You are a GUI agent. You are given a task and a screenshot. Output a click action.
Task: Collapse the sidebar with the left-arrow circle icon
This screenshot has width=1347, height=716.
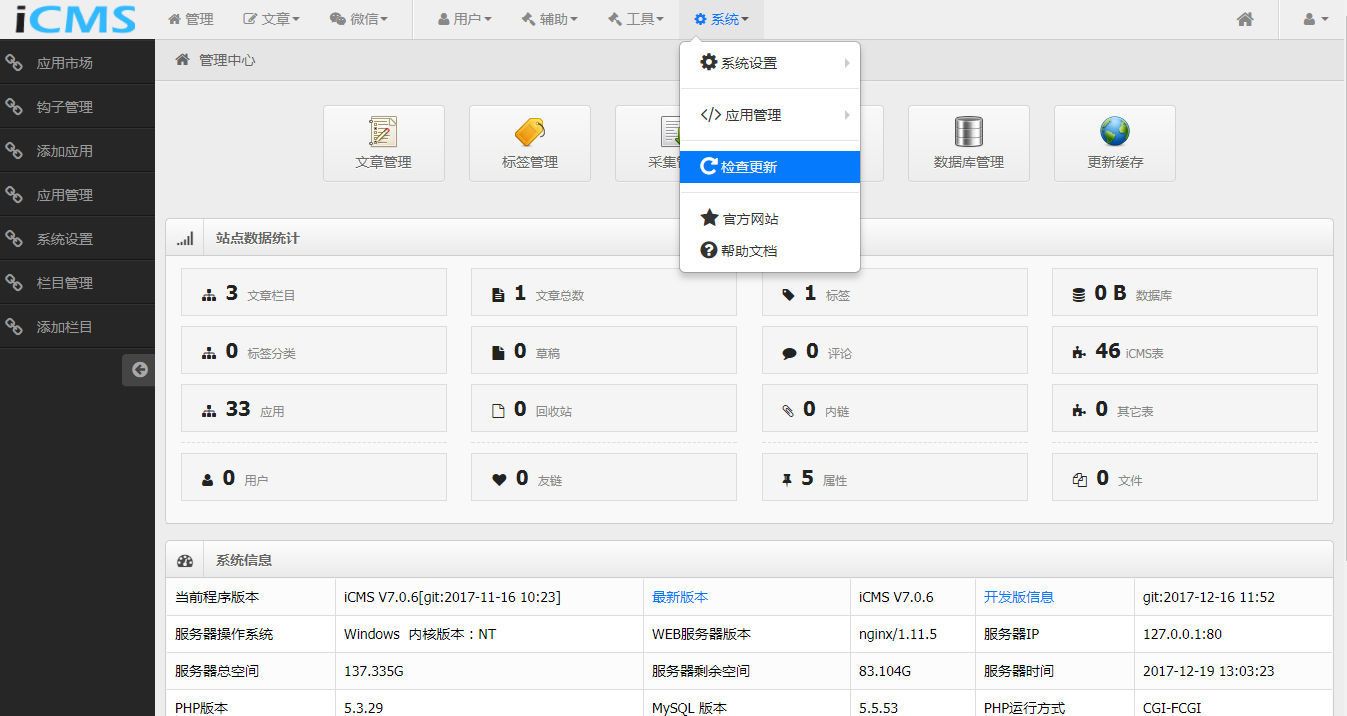coord(140,370)
